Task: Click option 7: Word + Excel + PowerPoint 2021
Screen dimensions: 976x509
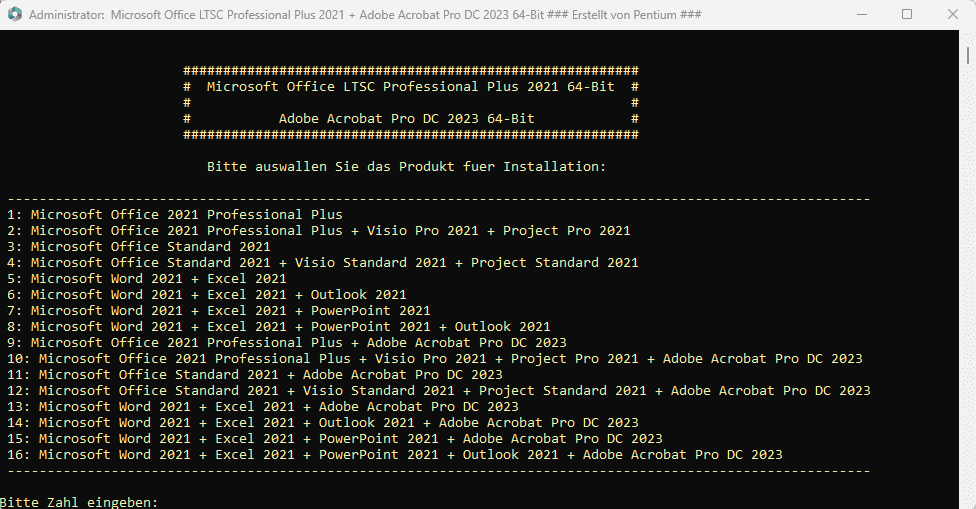Action: [x=218, y=311]
